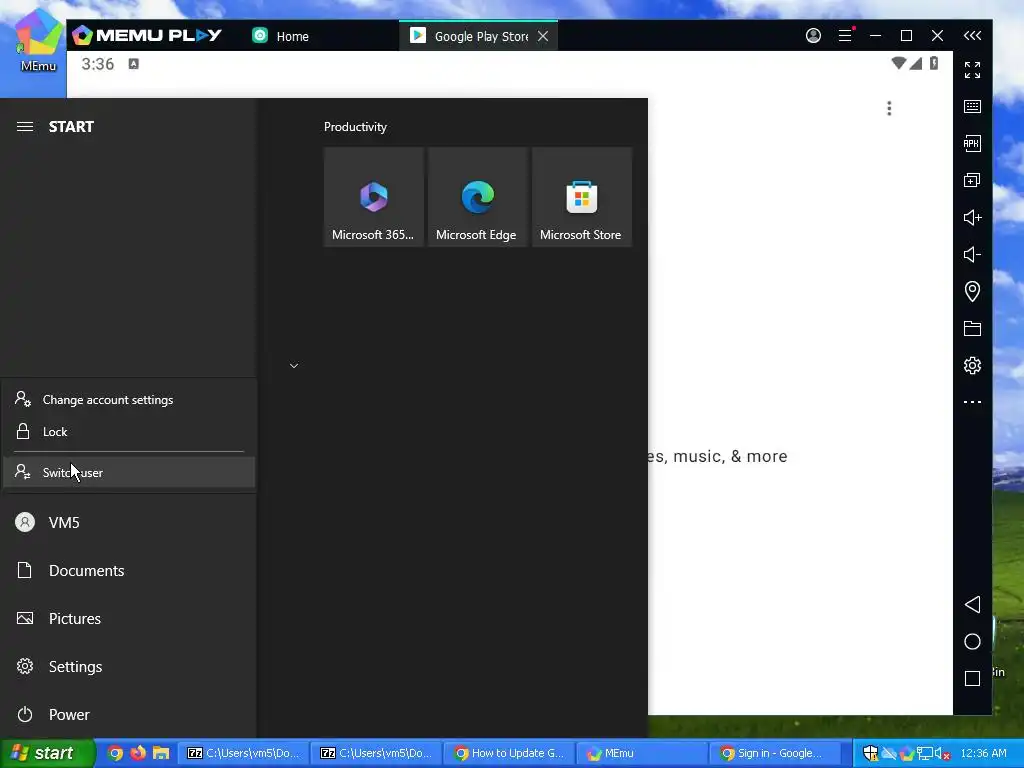Click the 12:36 AM taskbar clock
The image size is (1024, 768).
pyautogui.click(x=984, y=753)
